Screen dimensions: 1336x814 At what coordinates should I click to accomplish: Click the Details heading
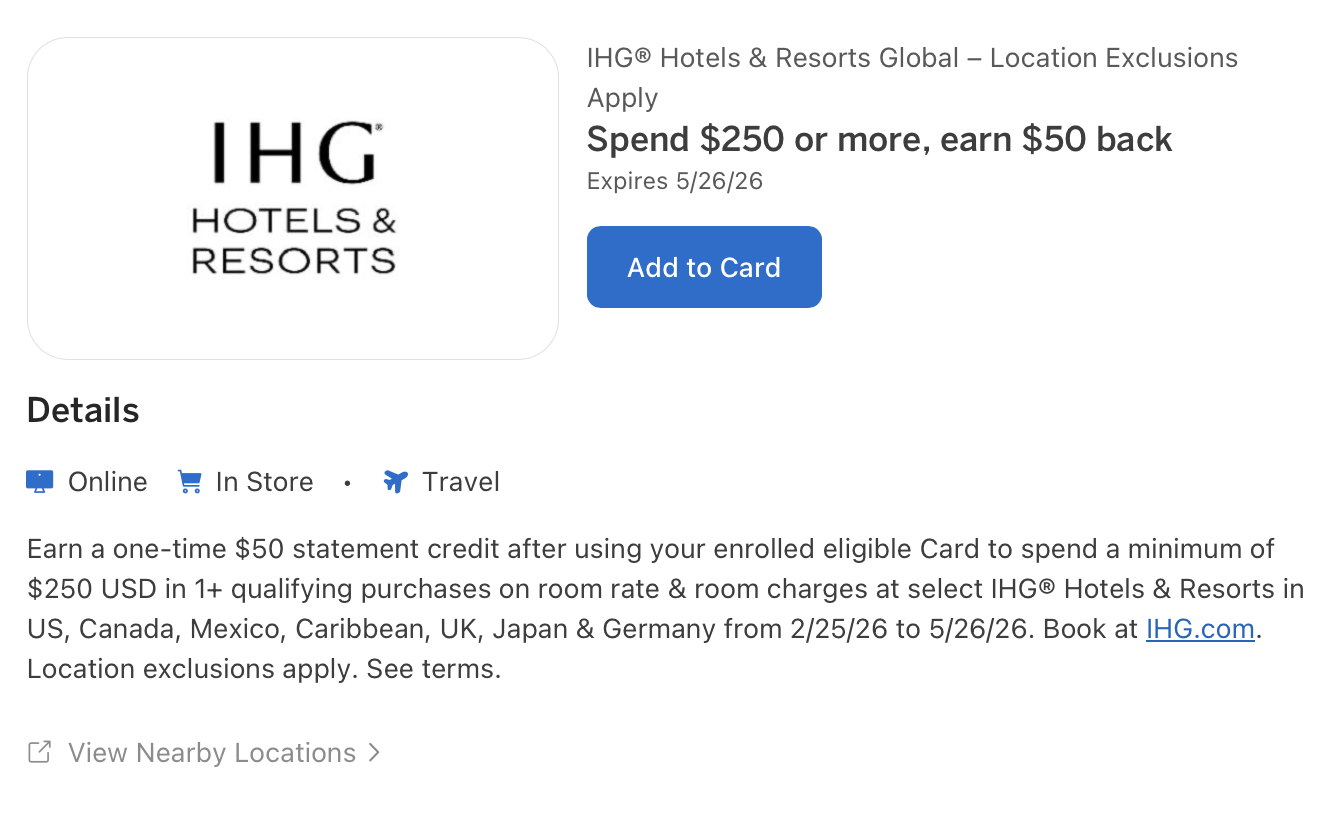(x=83, y=409)
